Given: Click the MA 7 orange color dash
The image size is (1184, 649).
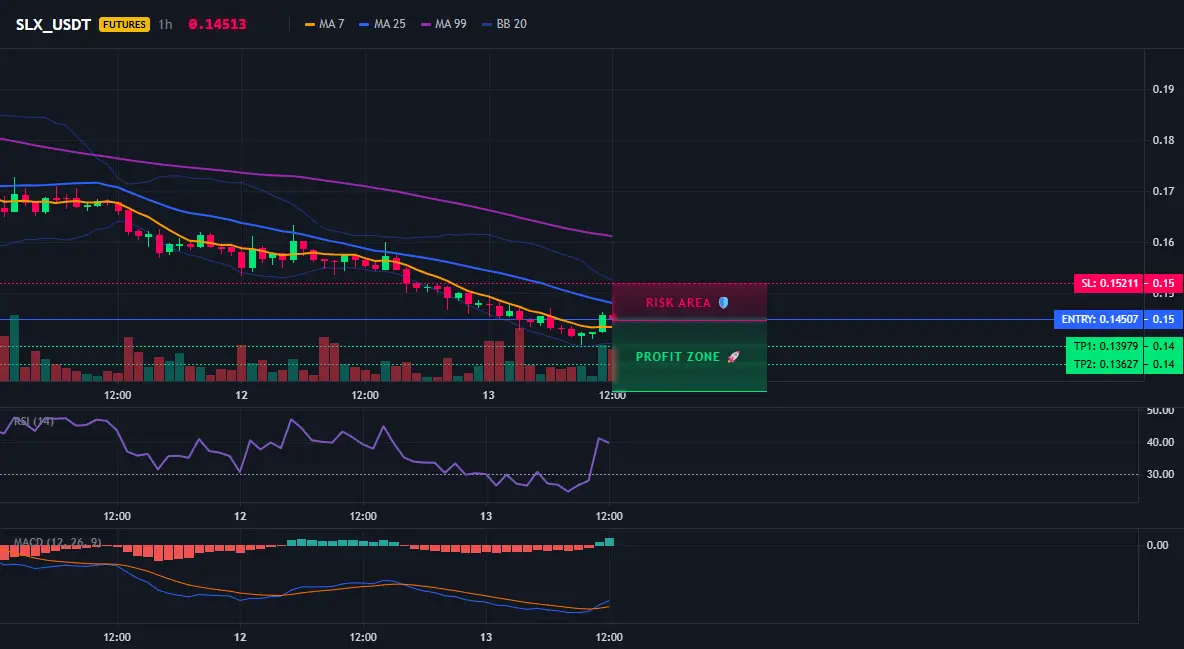Looking at the screenshot, I should pyautogui.click(x=310, y=24).
